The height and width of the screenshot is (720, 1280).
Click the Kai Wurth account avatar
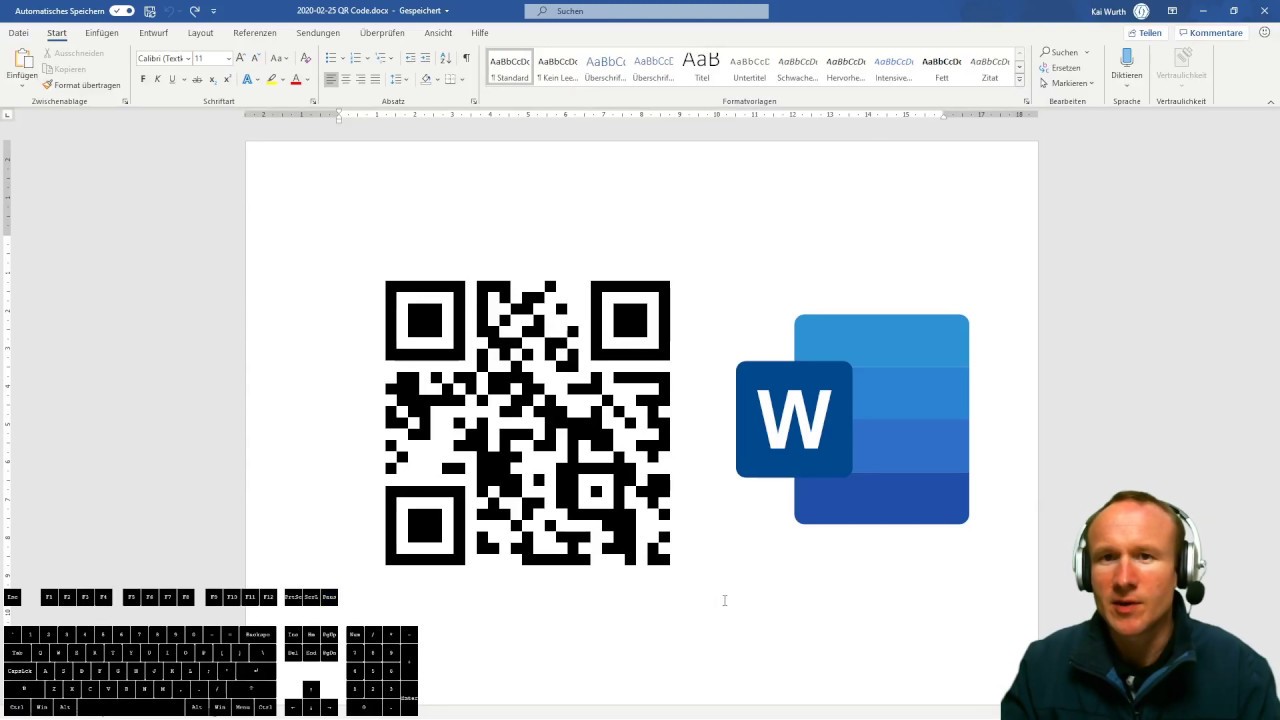click(x=1142, y=11)
